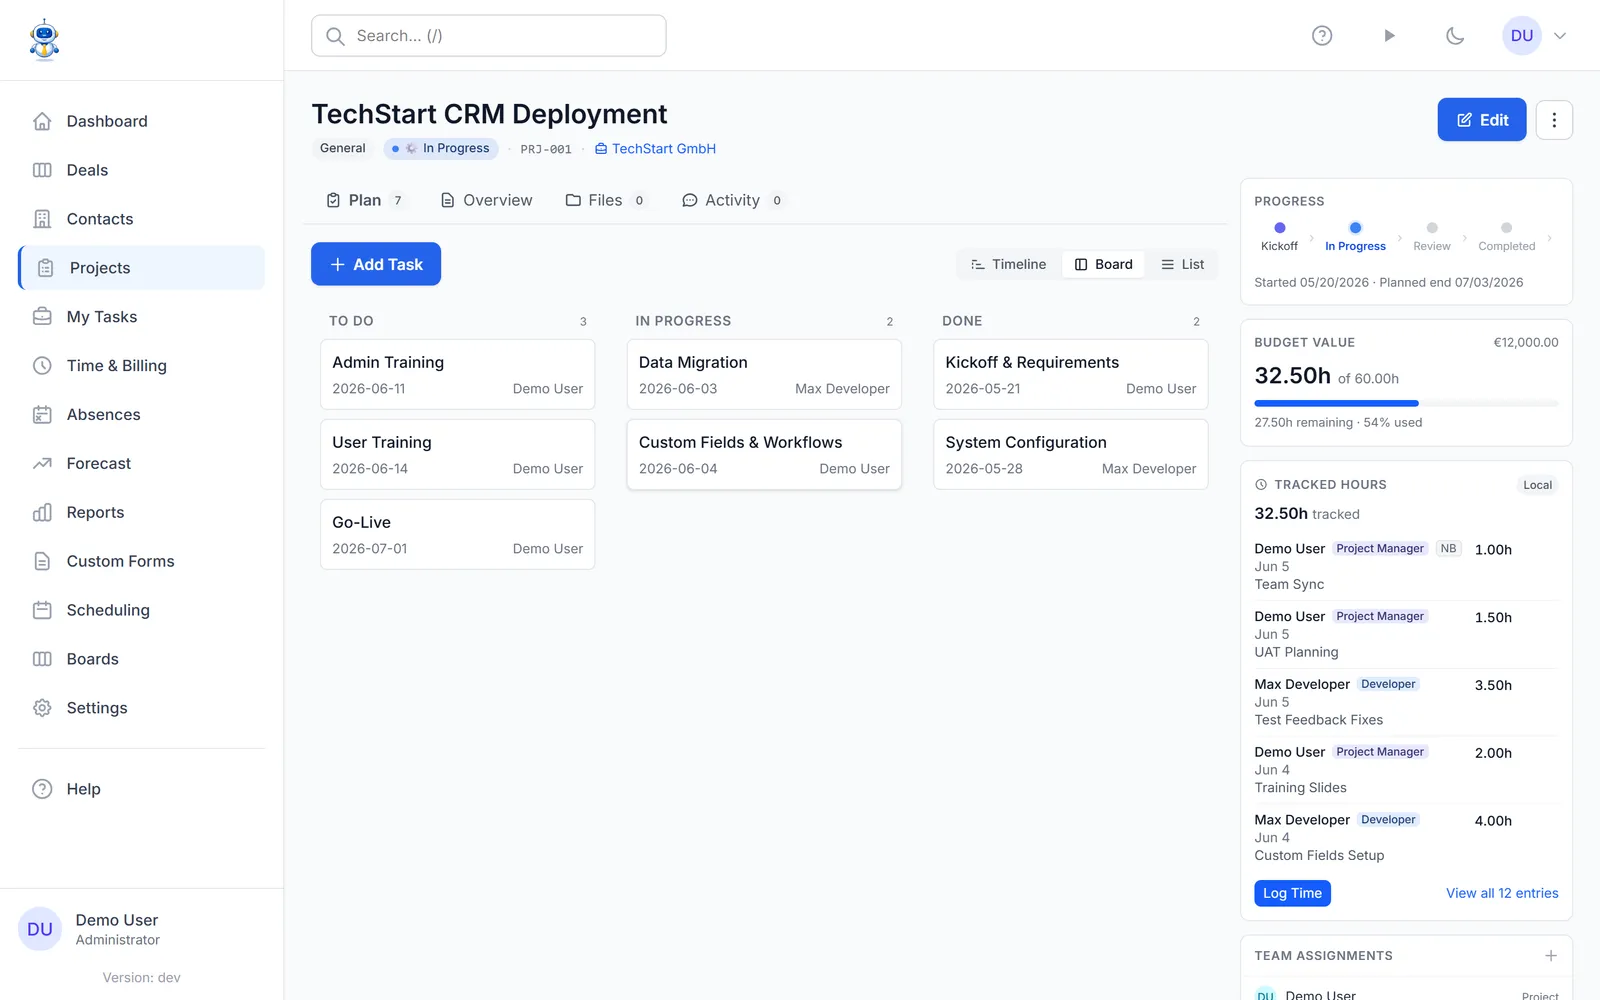Open the three-dot project options menu
Screen dimensions: 1600x1000
tap(1554, 120)
